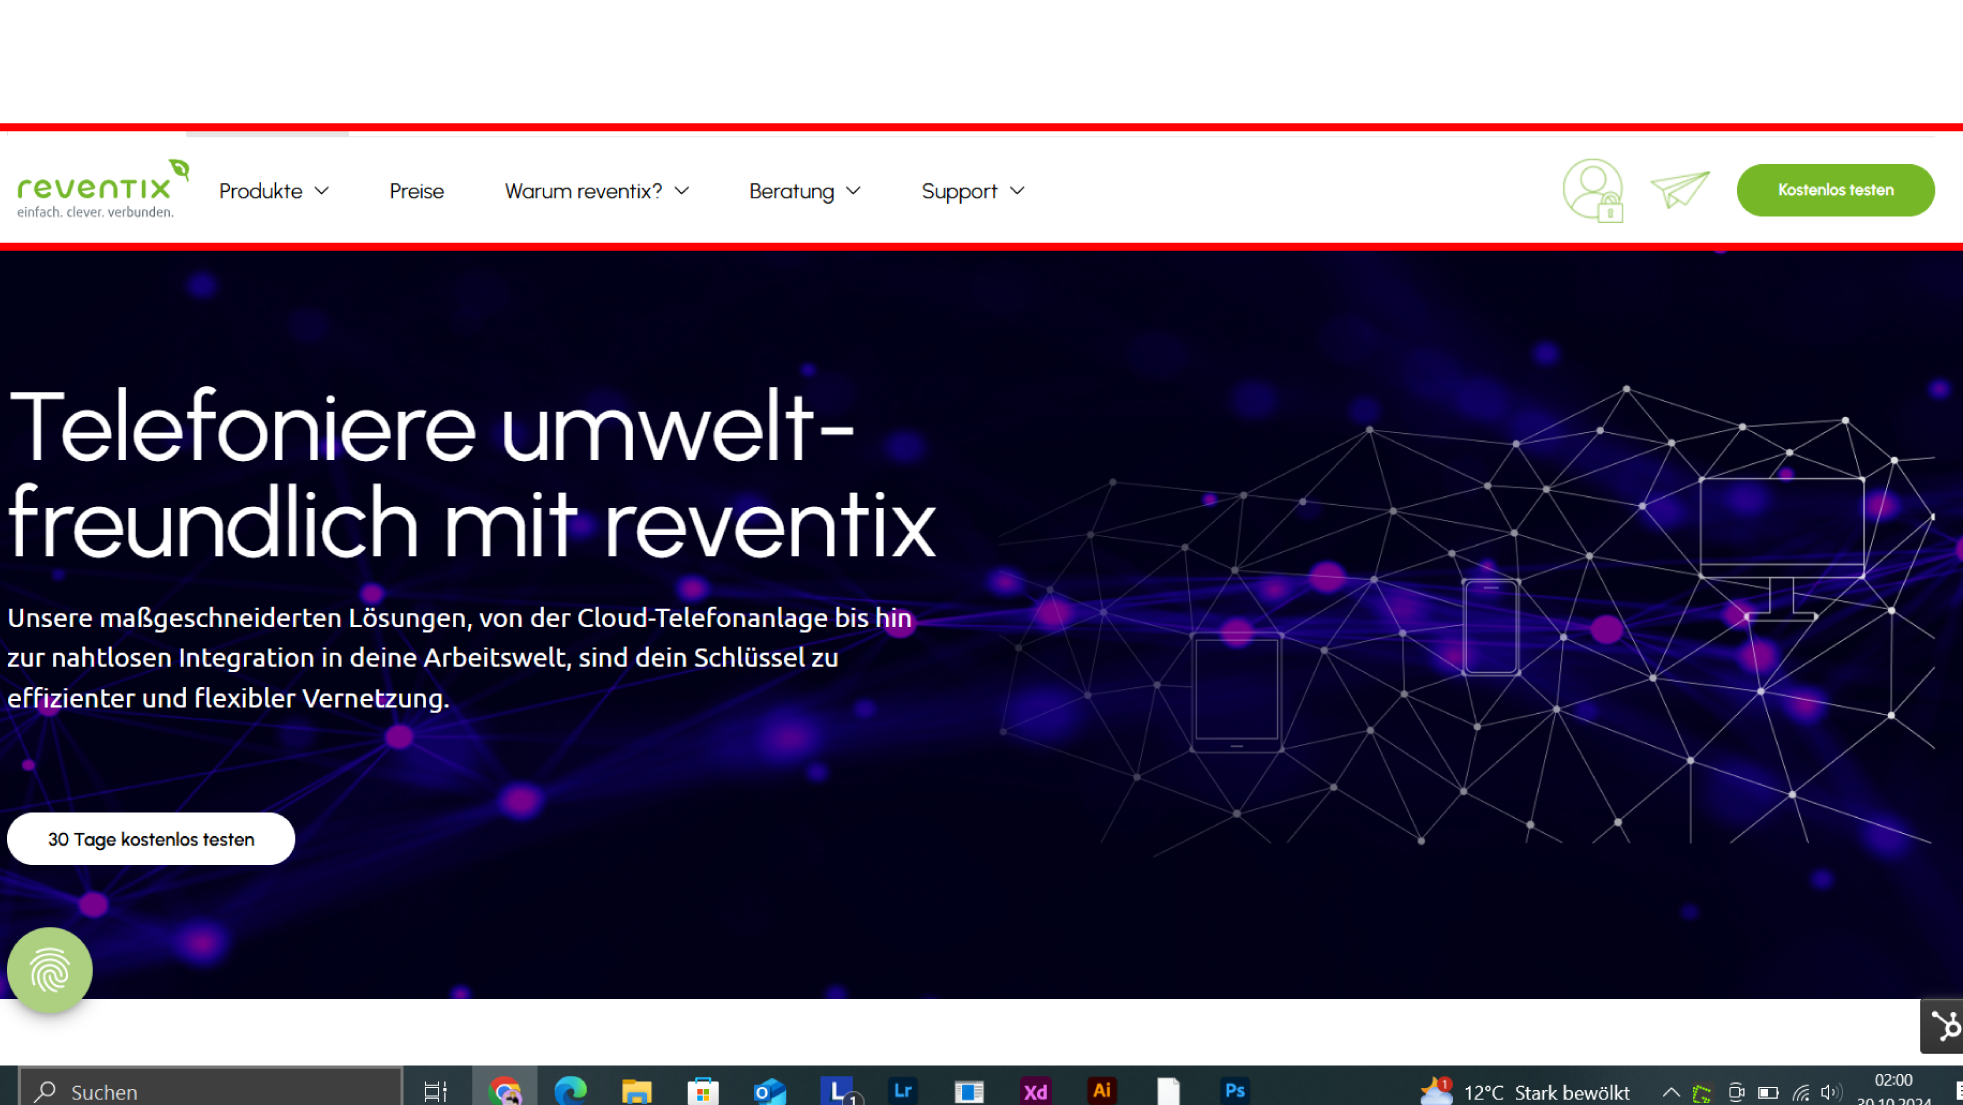Open the HubSpot chat widget icon
This screenshot has width=1963, height=1105.
[x=1943, y=1025]
